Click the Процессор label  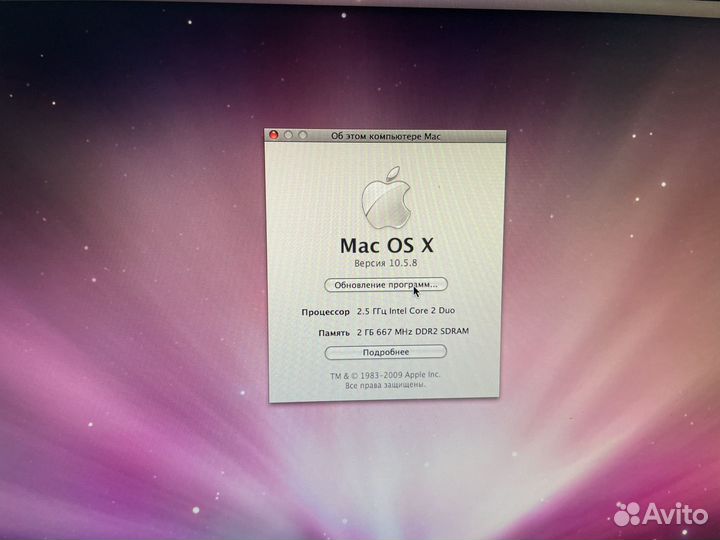pos(326,312)
